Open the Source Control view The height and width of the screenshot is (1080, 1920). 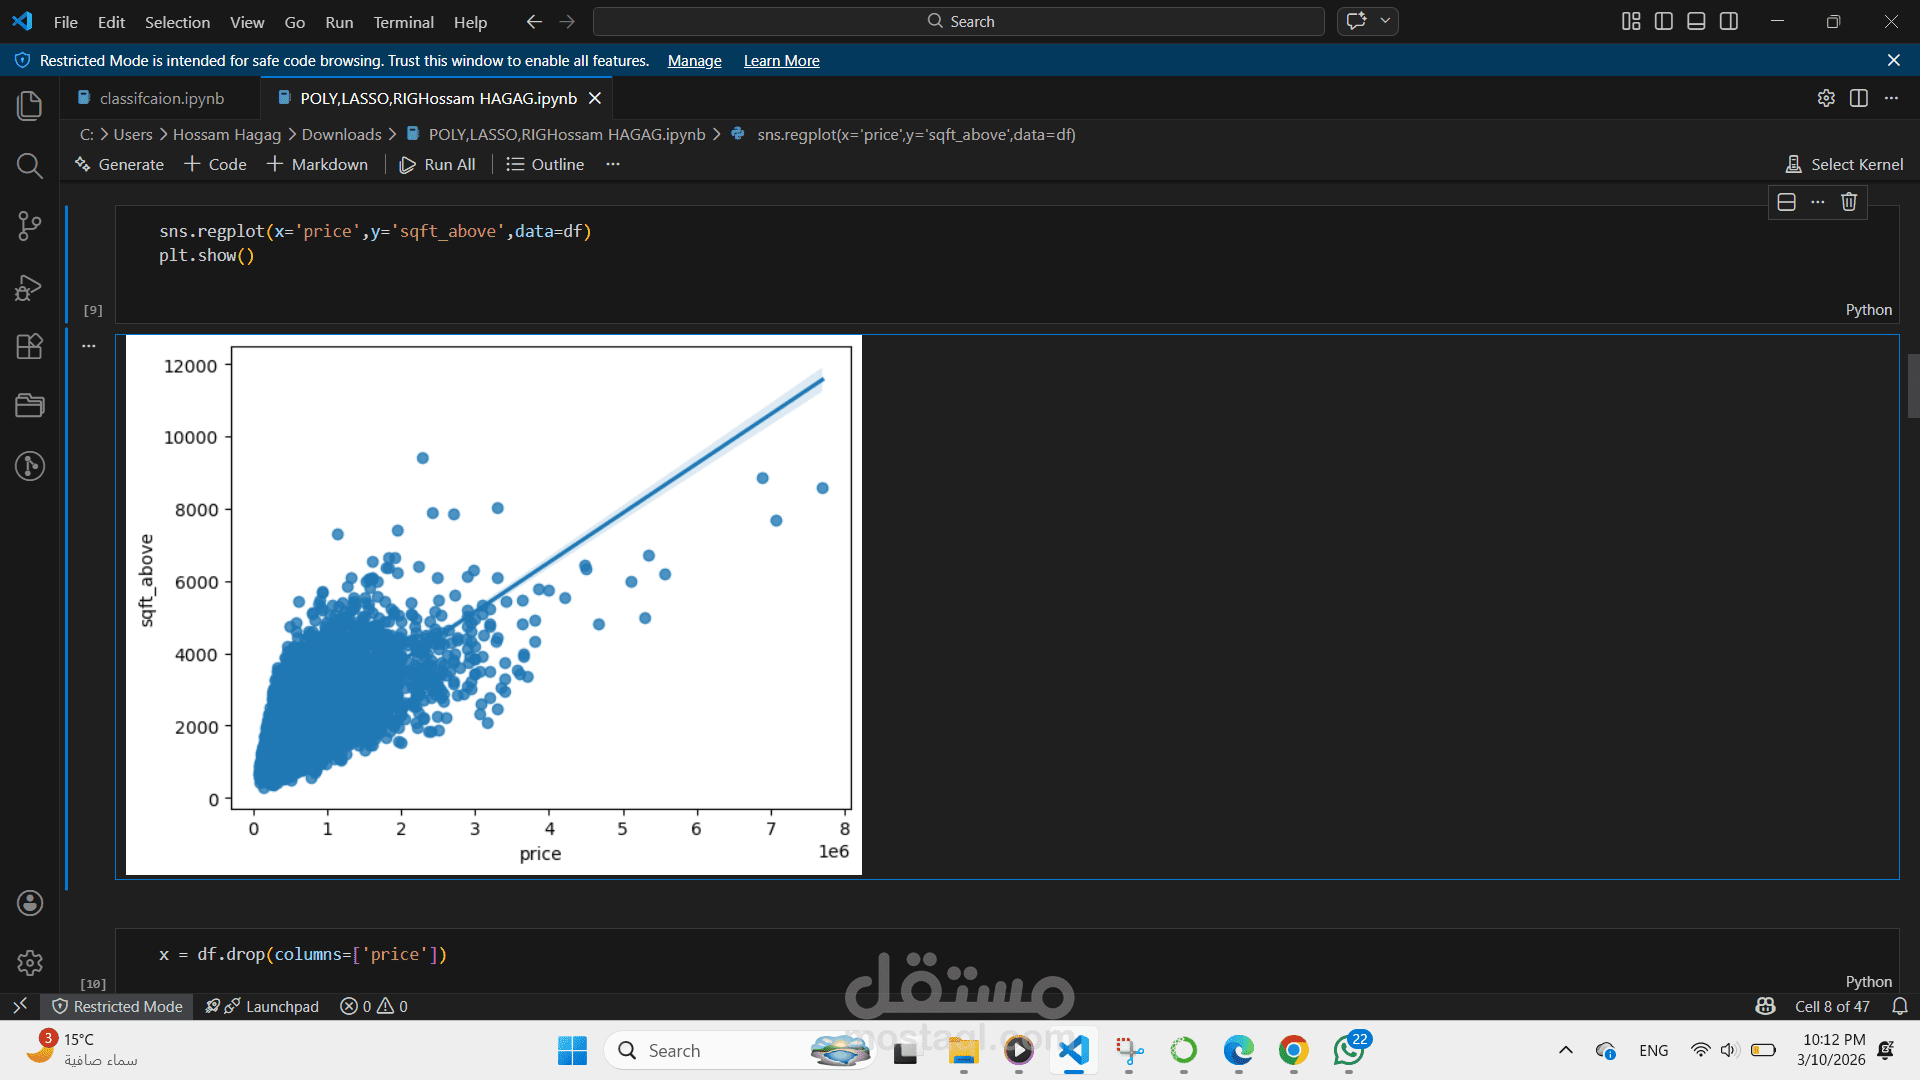(x=29, y=226)
